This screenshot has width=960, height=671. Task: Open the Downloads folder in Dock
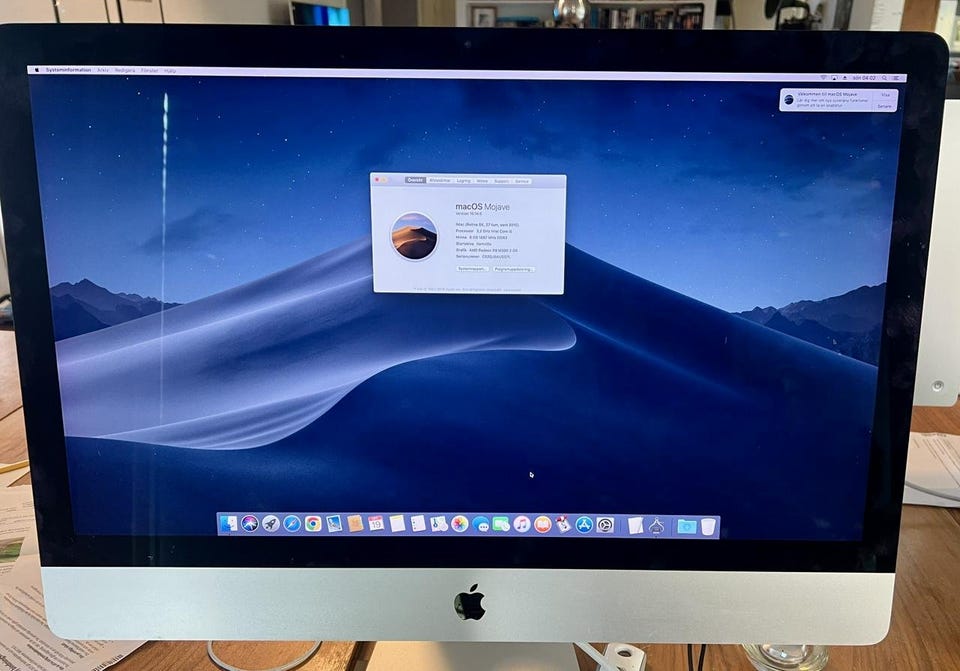click(x=686, y=526)
